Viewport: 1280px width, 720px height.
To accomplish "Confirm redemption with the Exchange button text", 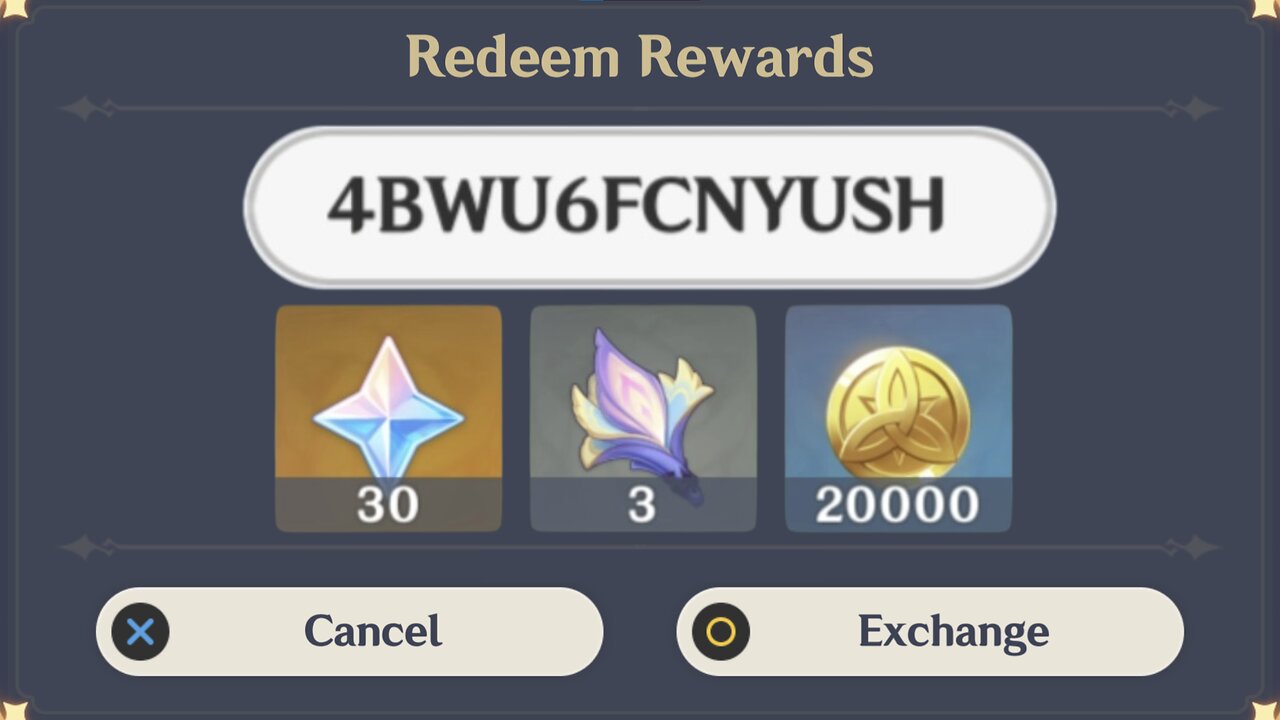I will 953,631.
